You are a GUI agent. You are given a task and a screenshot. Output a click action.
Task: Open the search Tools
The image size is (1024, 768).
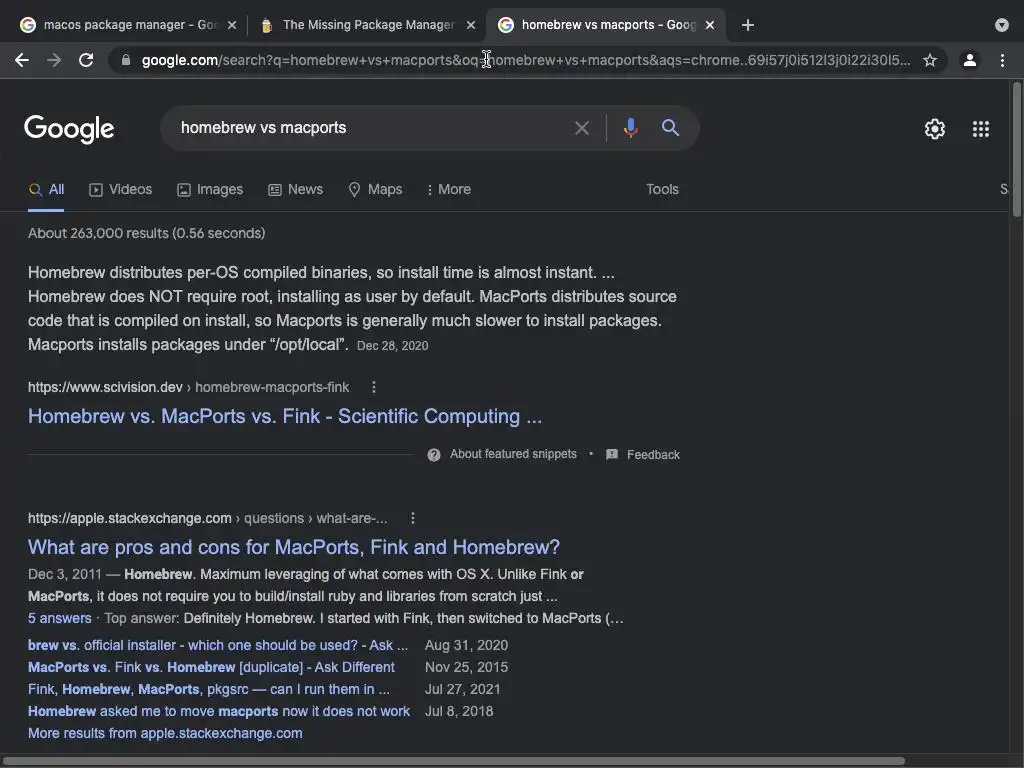tap(662, 189)
